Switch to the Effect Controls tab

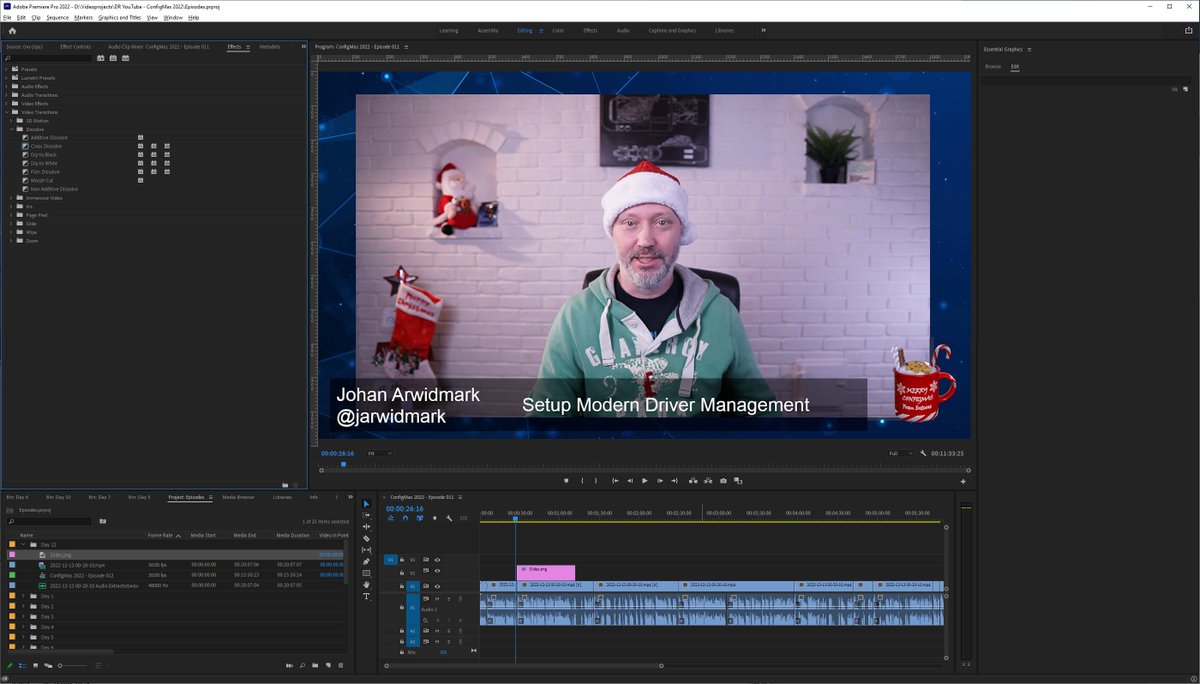[75, 46]
